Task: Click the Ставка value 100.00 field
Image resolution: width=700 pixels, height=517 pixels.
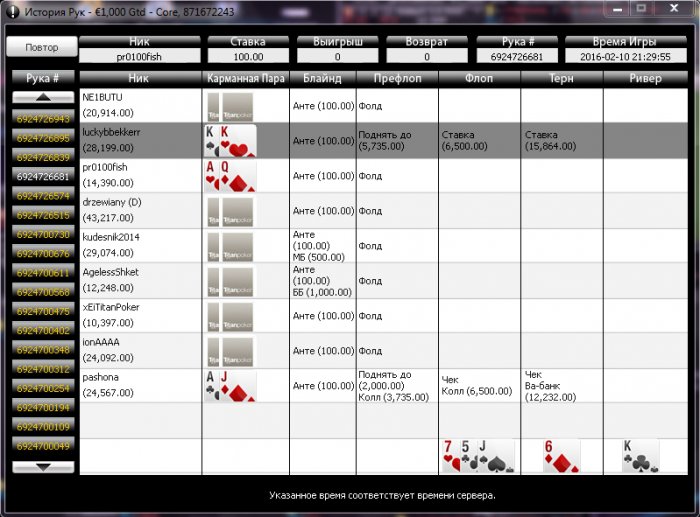Action: point(248,57)
